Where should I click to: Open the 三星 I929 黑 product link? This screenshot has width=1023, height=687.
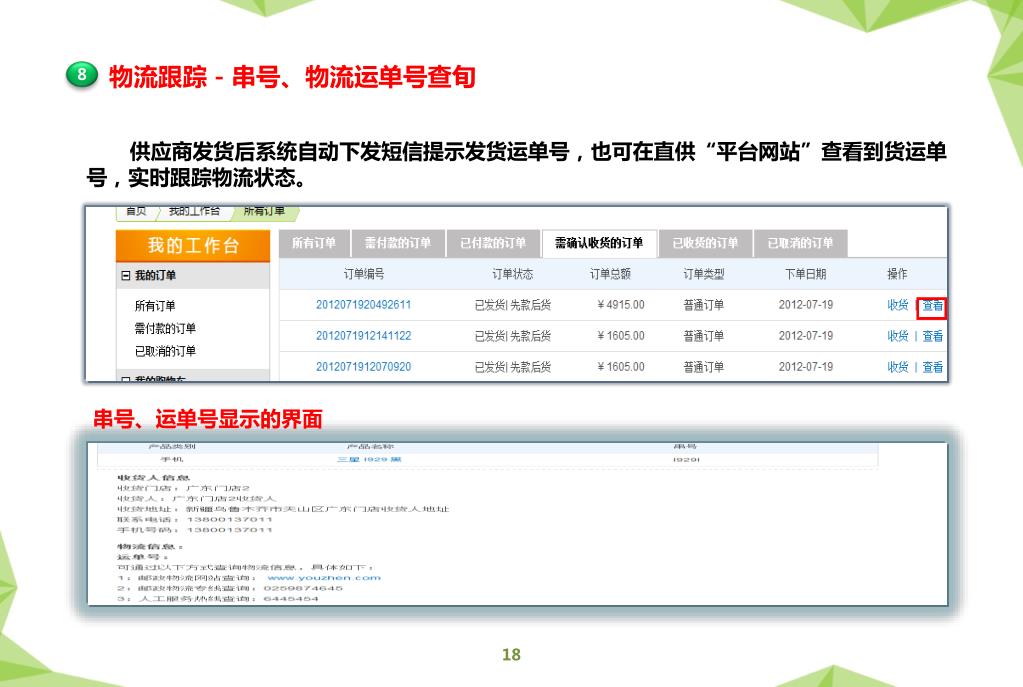coord(369,459)
